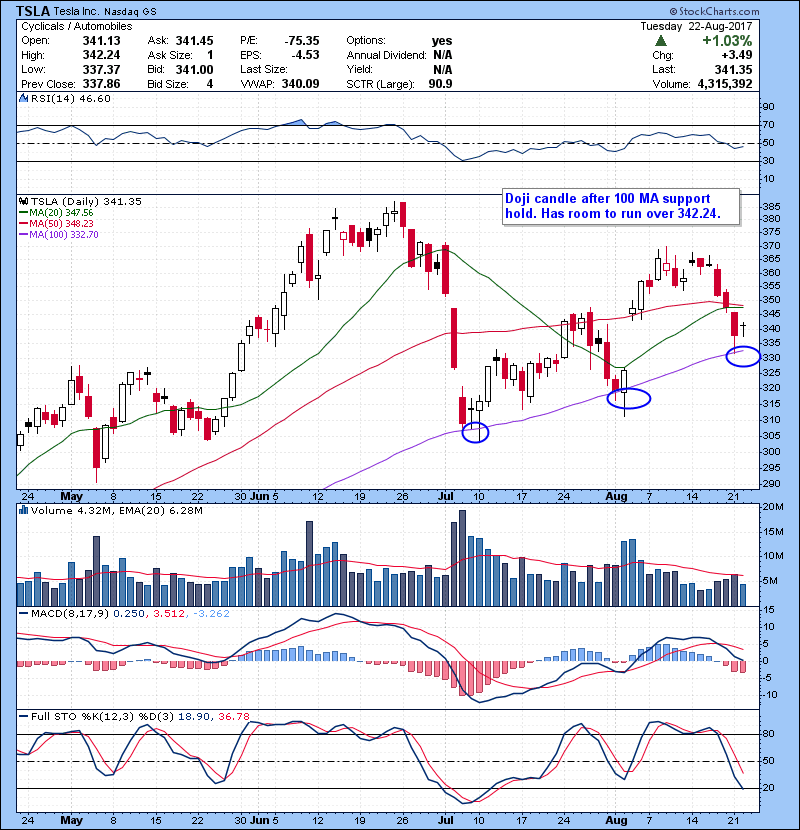Click the VWAP value 340.09
Screen dimensions: 800x830
(300, 84)
